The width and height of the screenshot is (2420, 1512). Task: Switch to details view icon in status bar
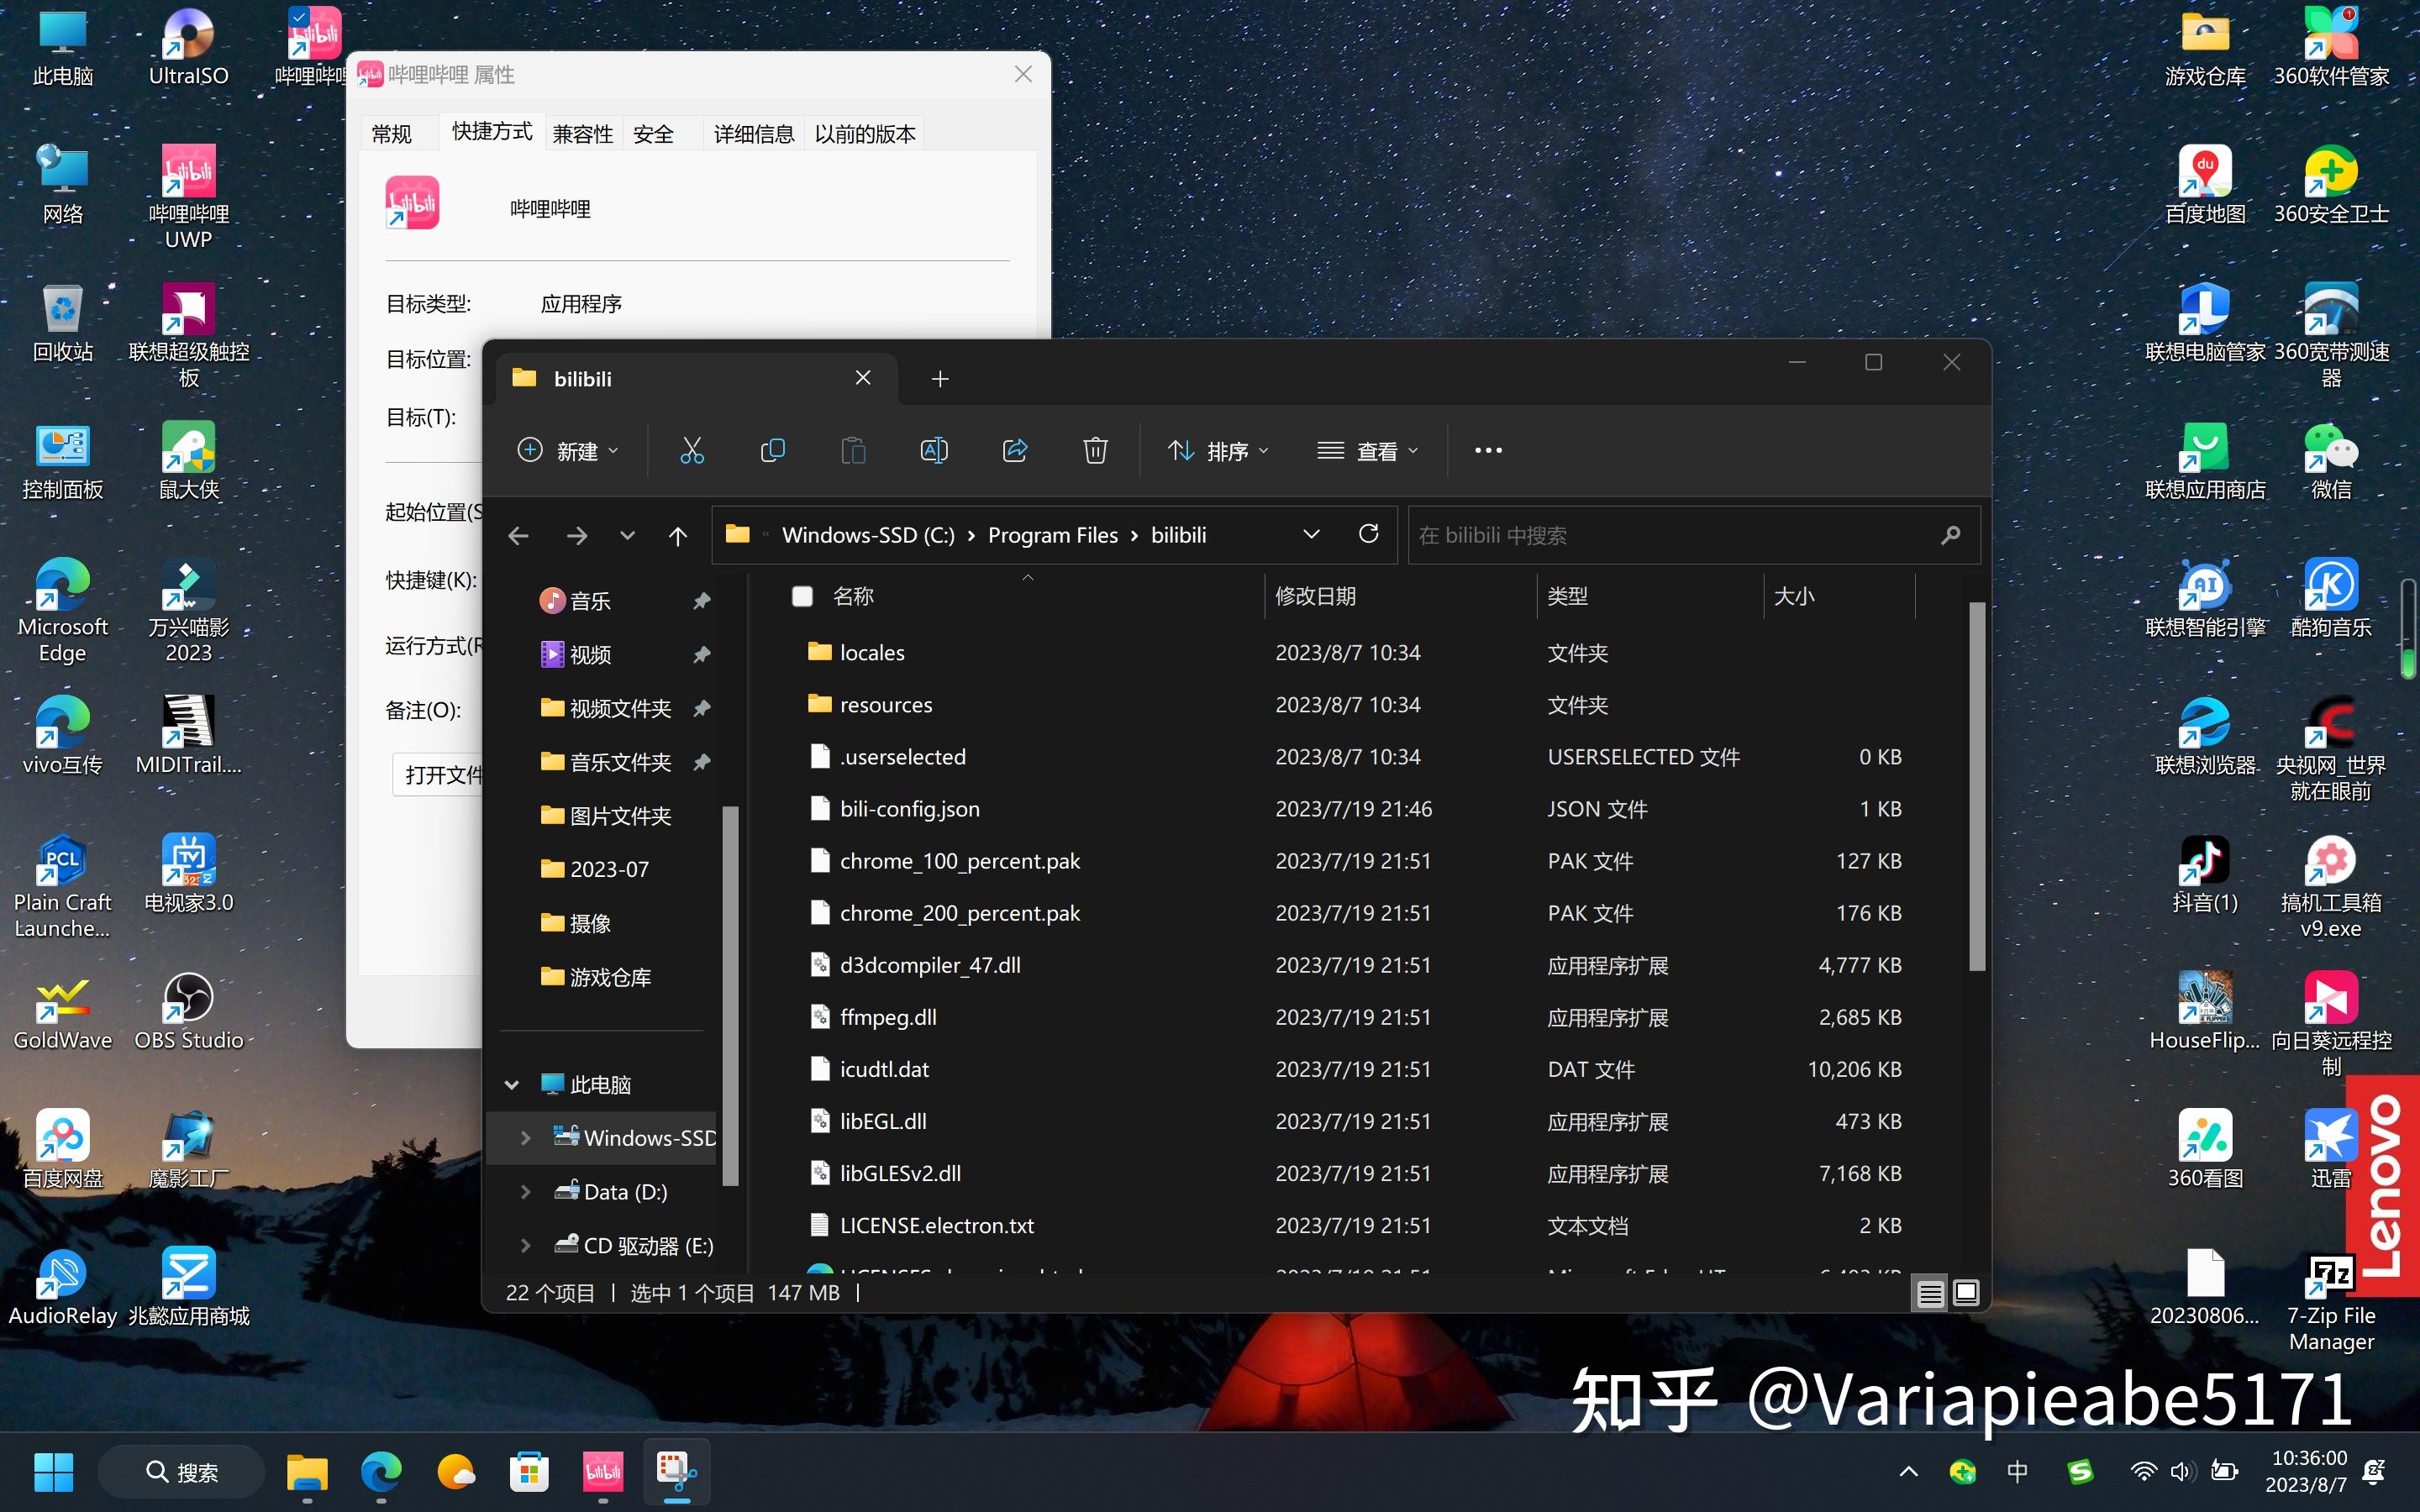1930,1293
